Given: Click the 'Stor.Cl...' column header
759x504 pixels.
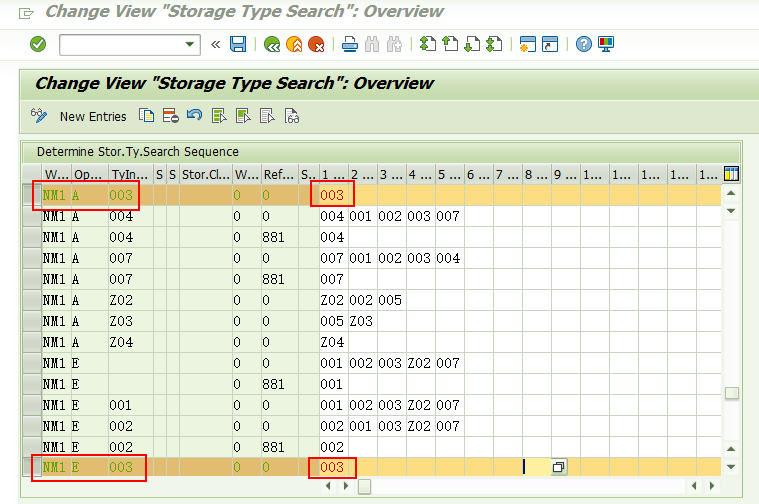Looking at the screenshot, I should point(206,175).
